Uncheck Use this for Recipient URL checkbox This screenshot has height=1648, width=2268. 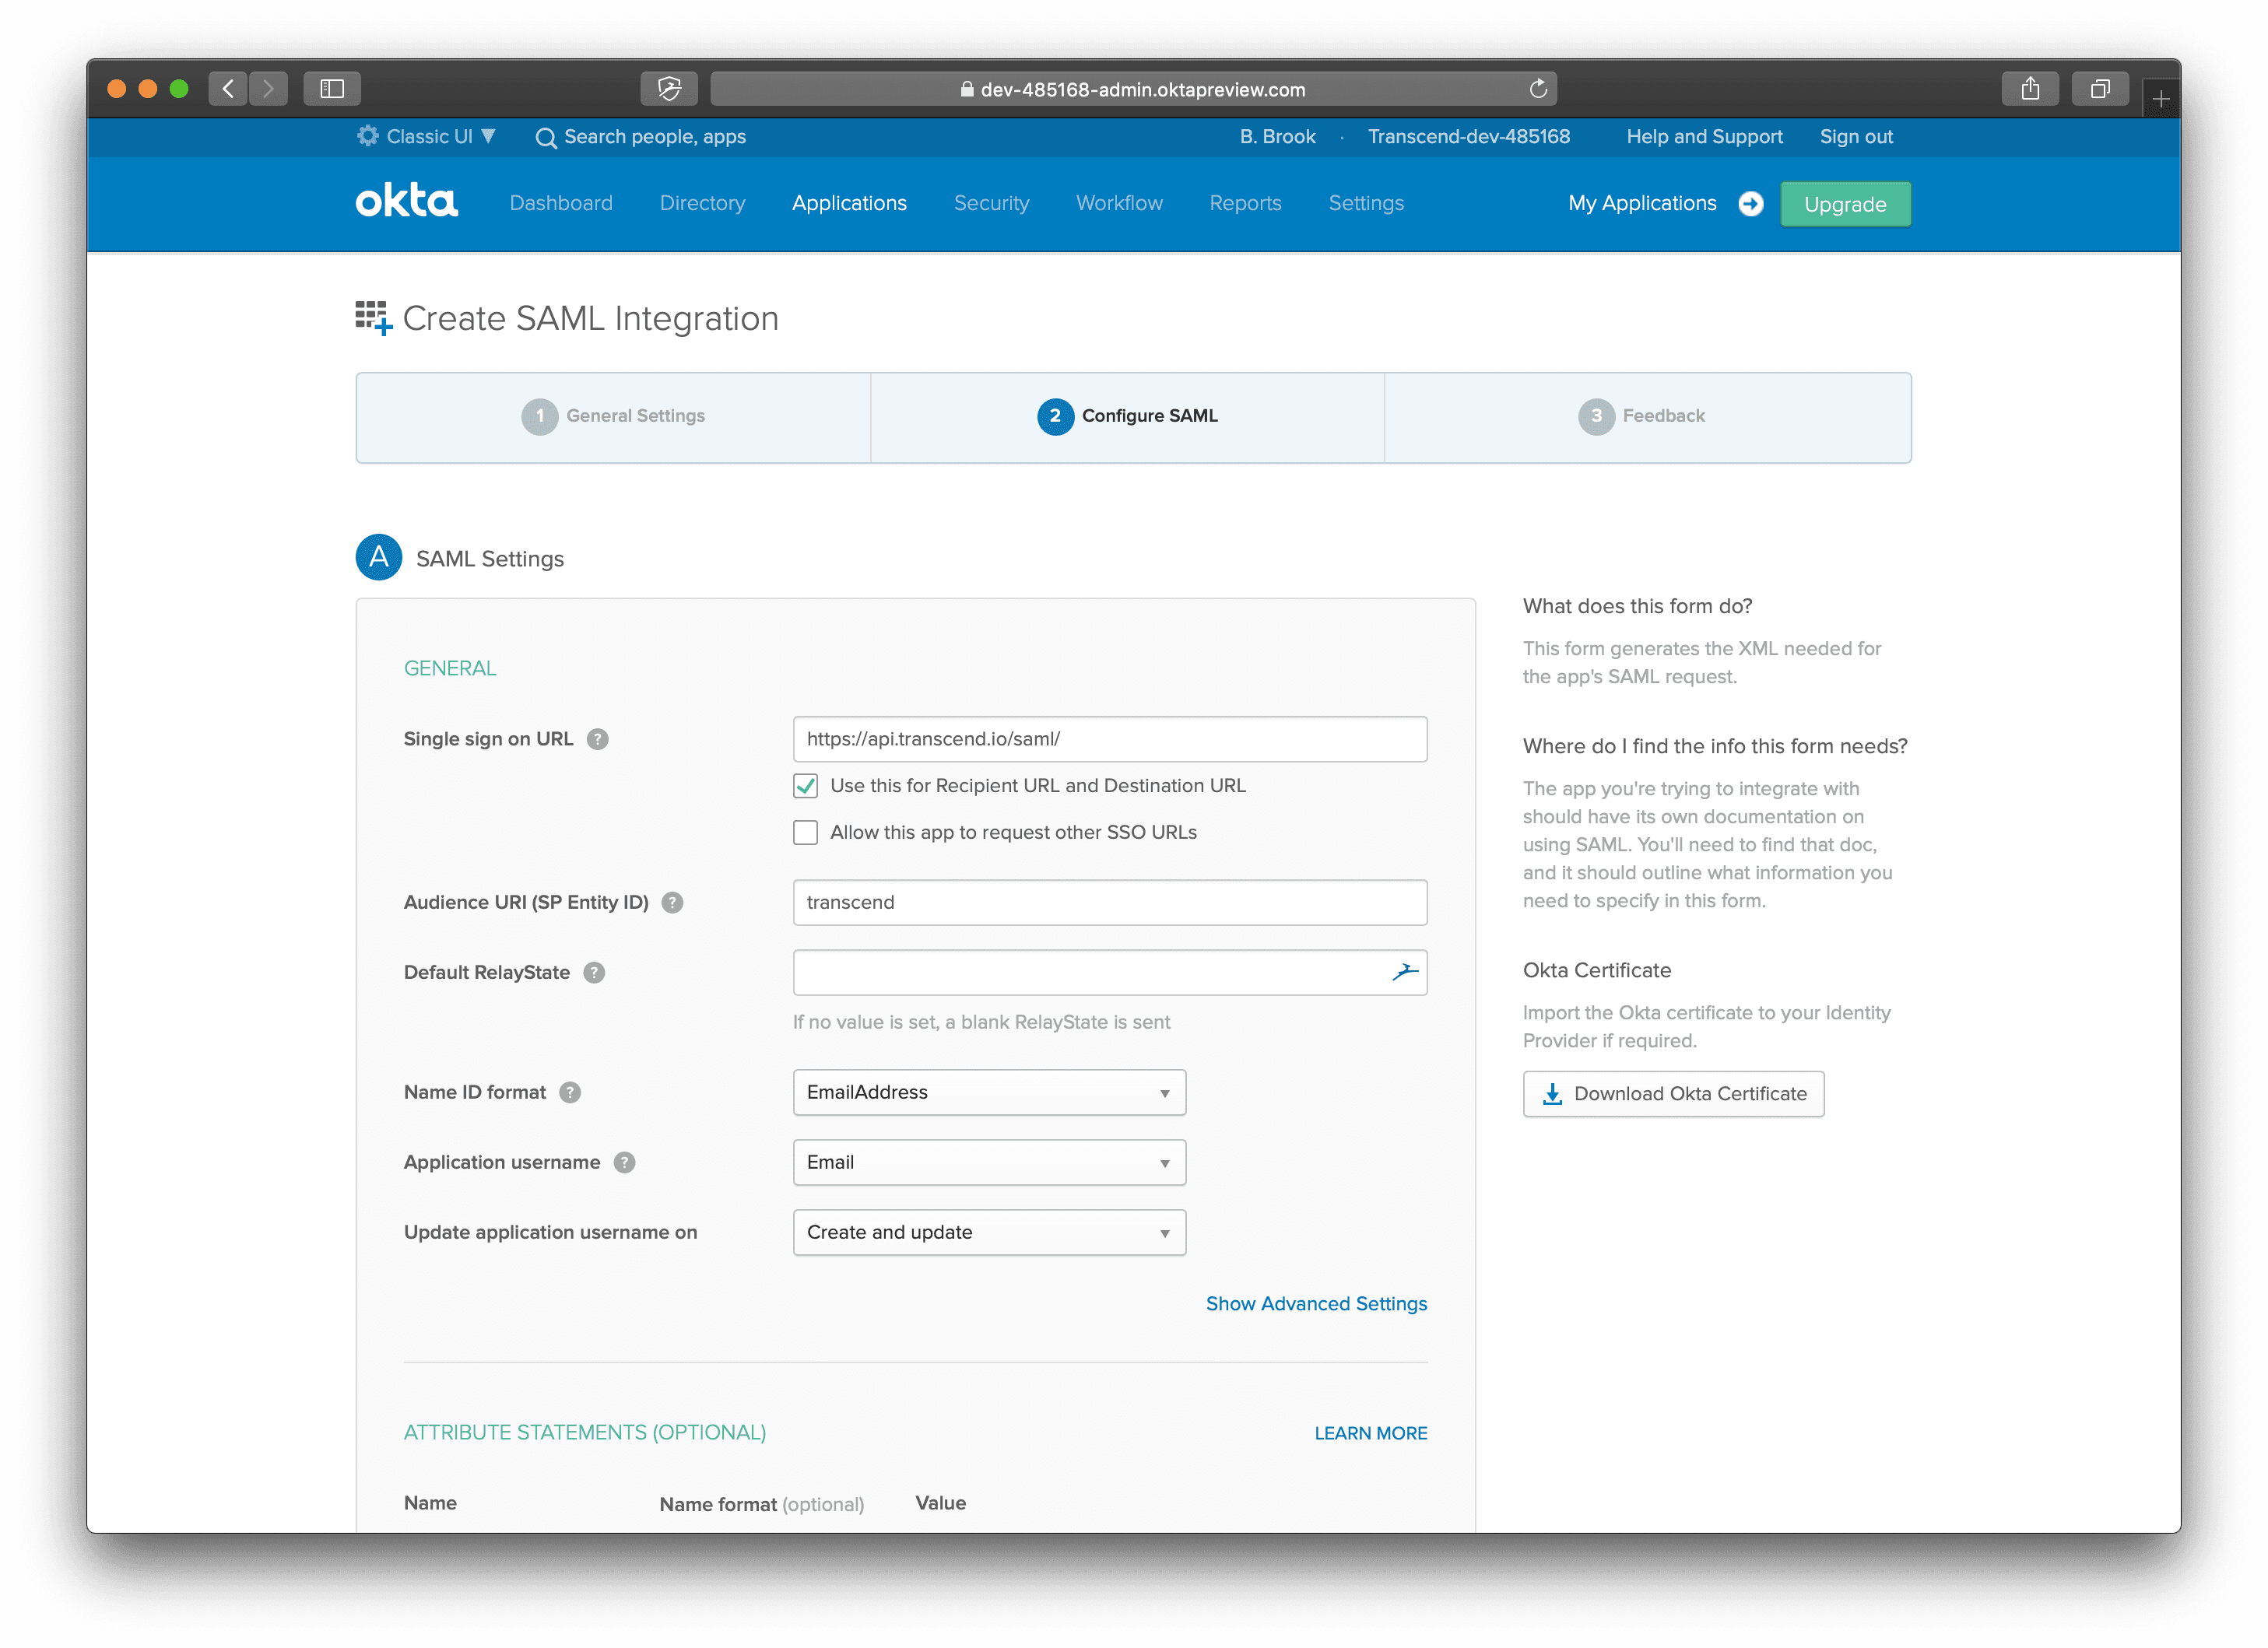(805, 786)
